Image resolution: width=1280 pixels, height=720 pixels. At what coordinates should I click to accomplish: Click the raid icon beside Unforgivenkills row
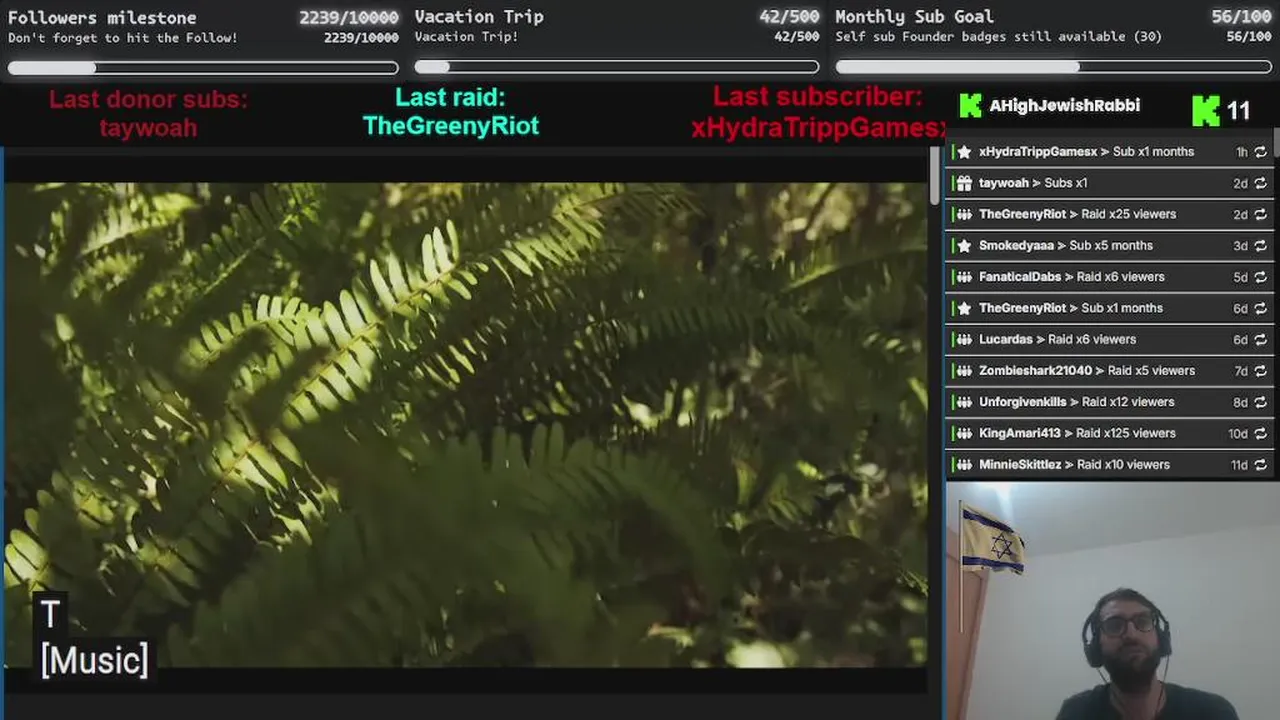[x=964, y=402]
